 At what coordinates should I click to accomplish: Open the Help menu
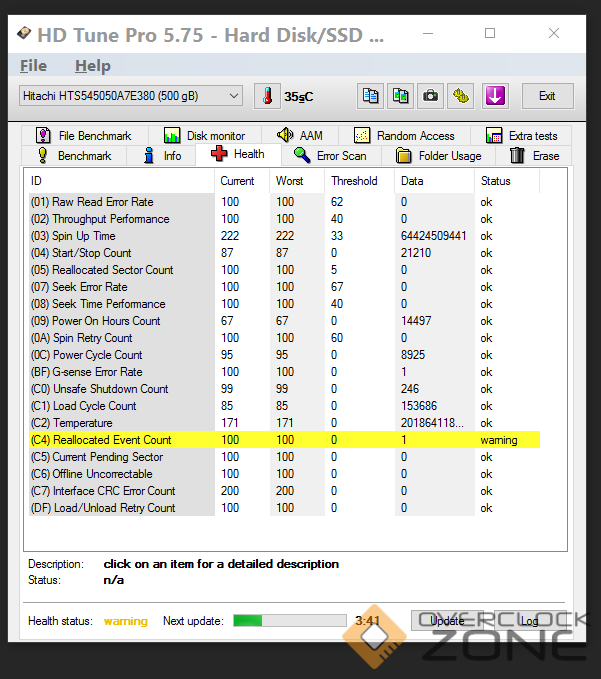point(93,66)
